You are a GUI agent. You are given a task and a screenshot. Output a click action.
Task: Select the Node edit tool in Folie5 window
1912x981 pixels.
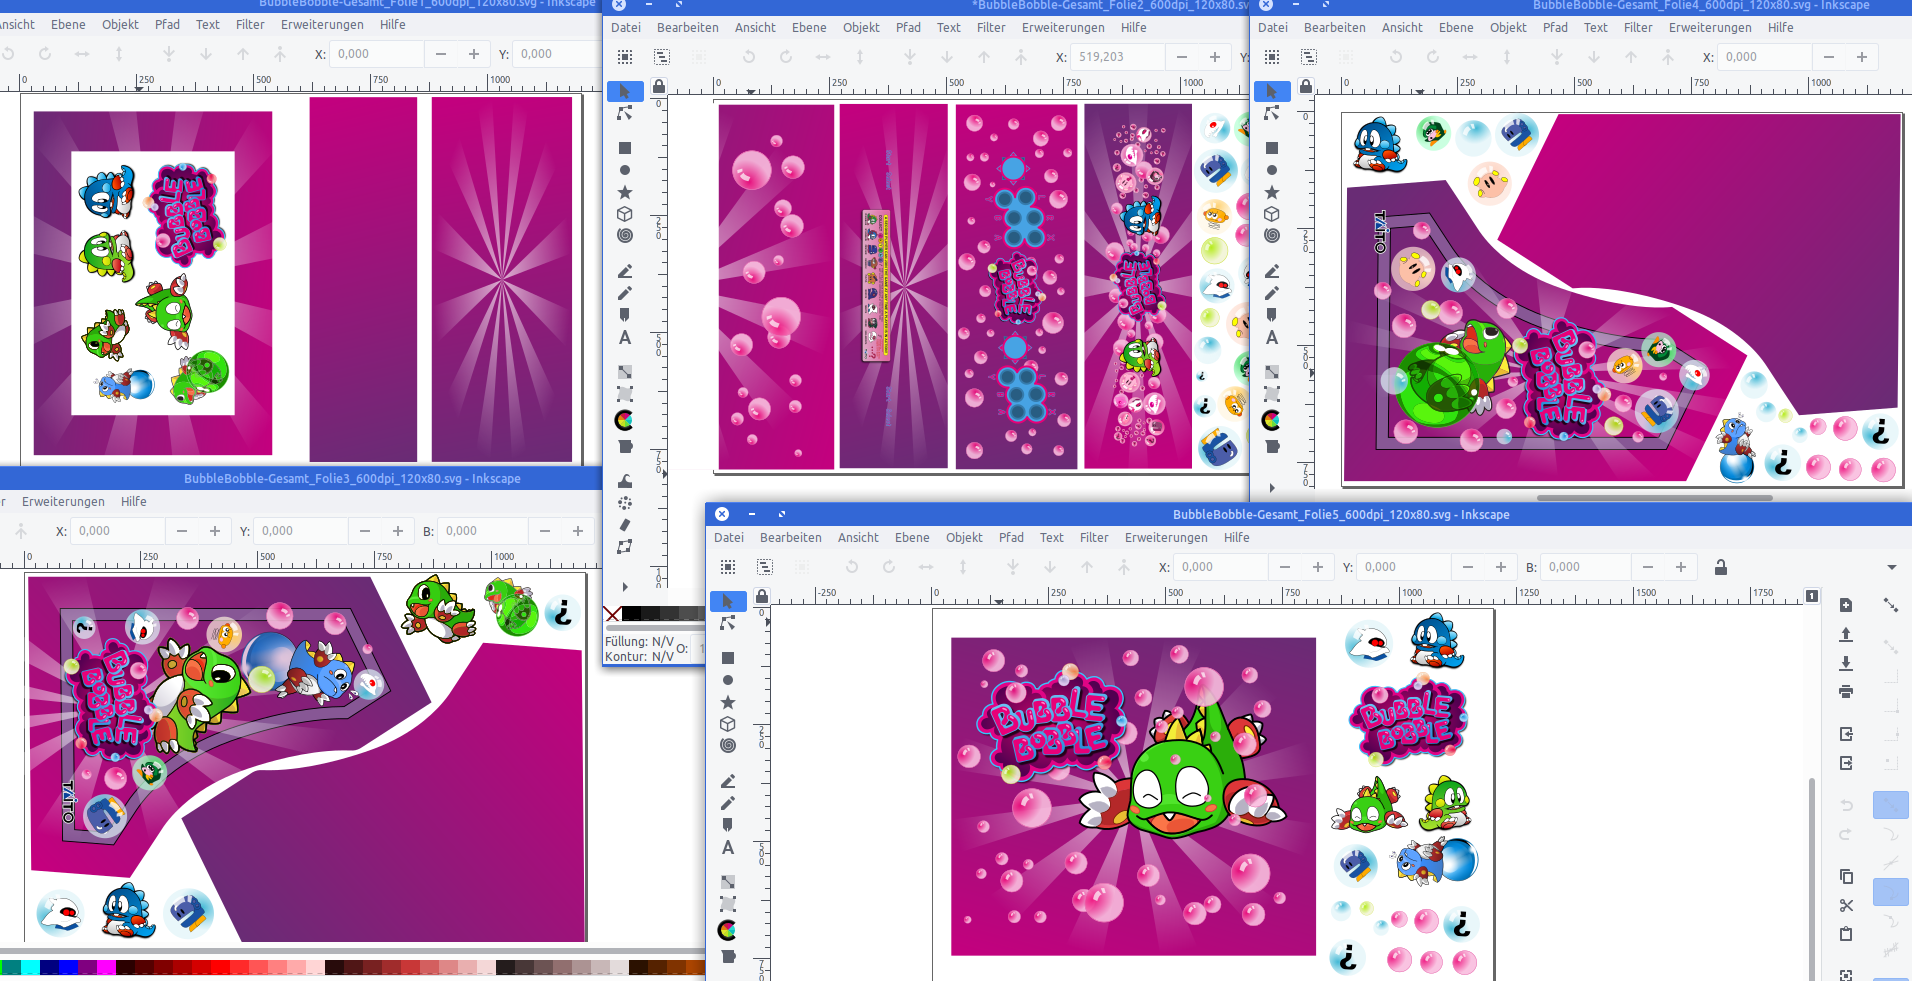[728, 623]
